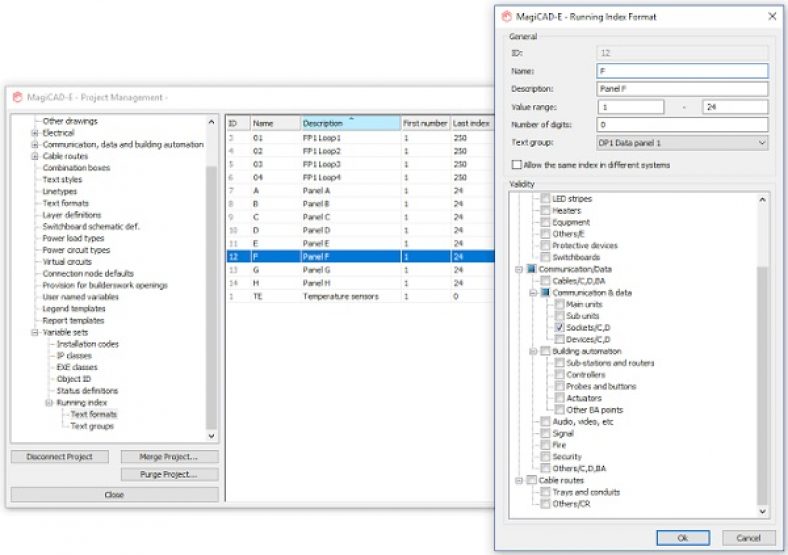The image size is (788, 555).
Task: Select Combination boxes tree item
Action: (76, 168)
